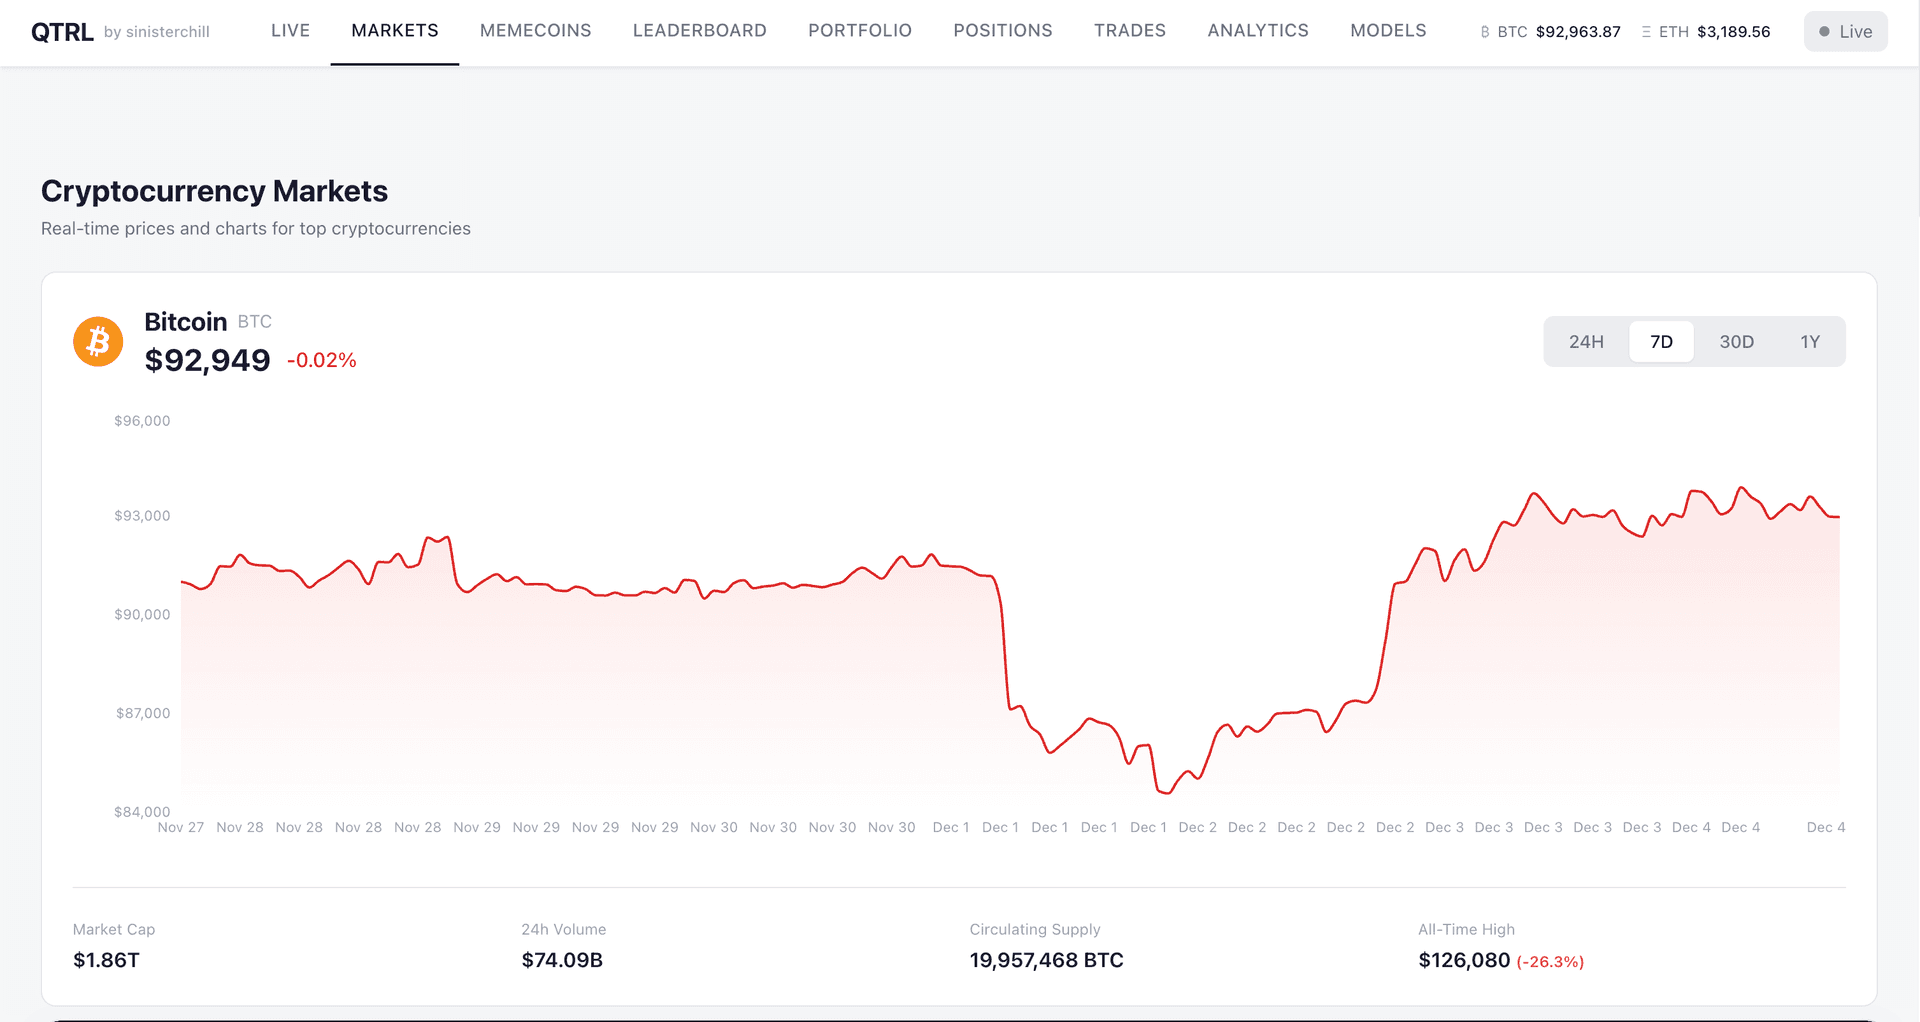Open the POSITIONS page

click(x=1003, y=30)
